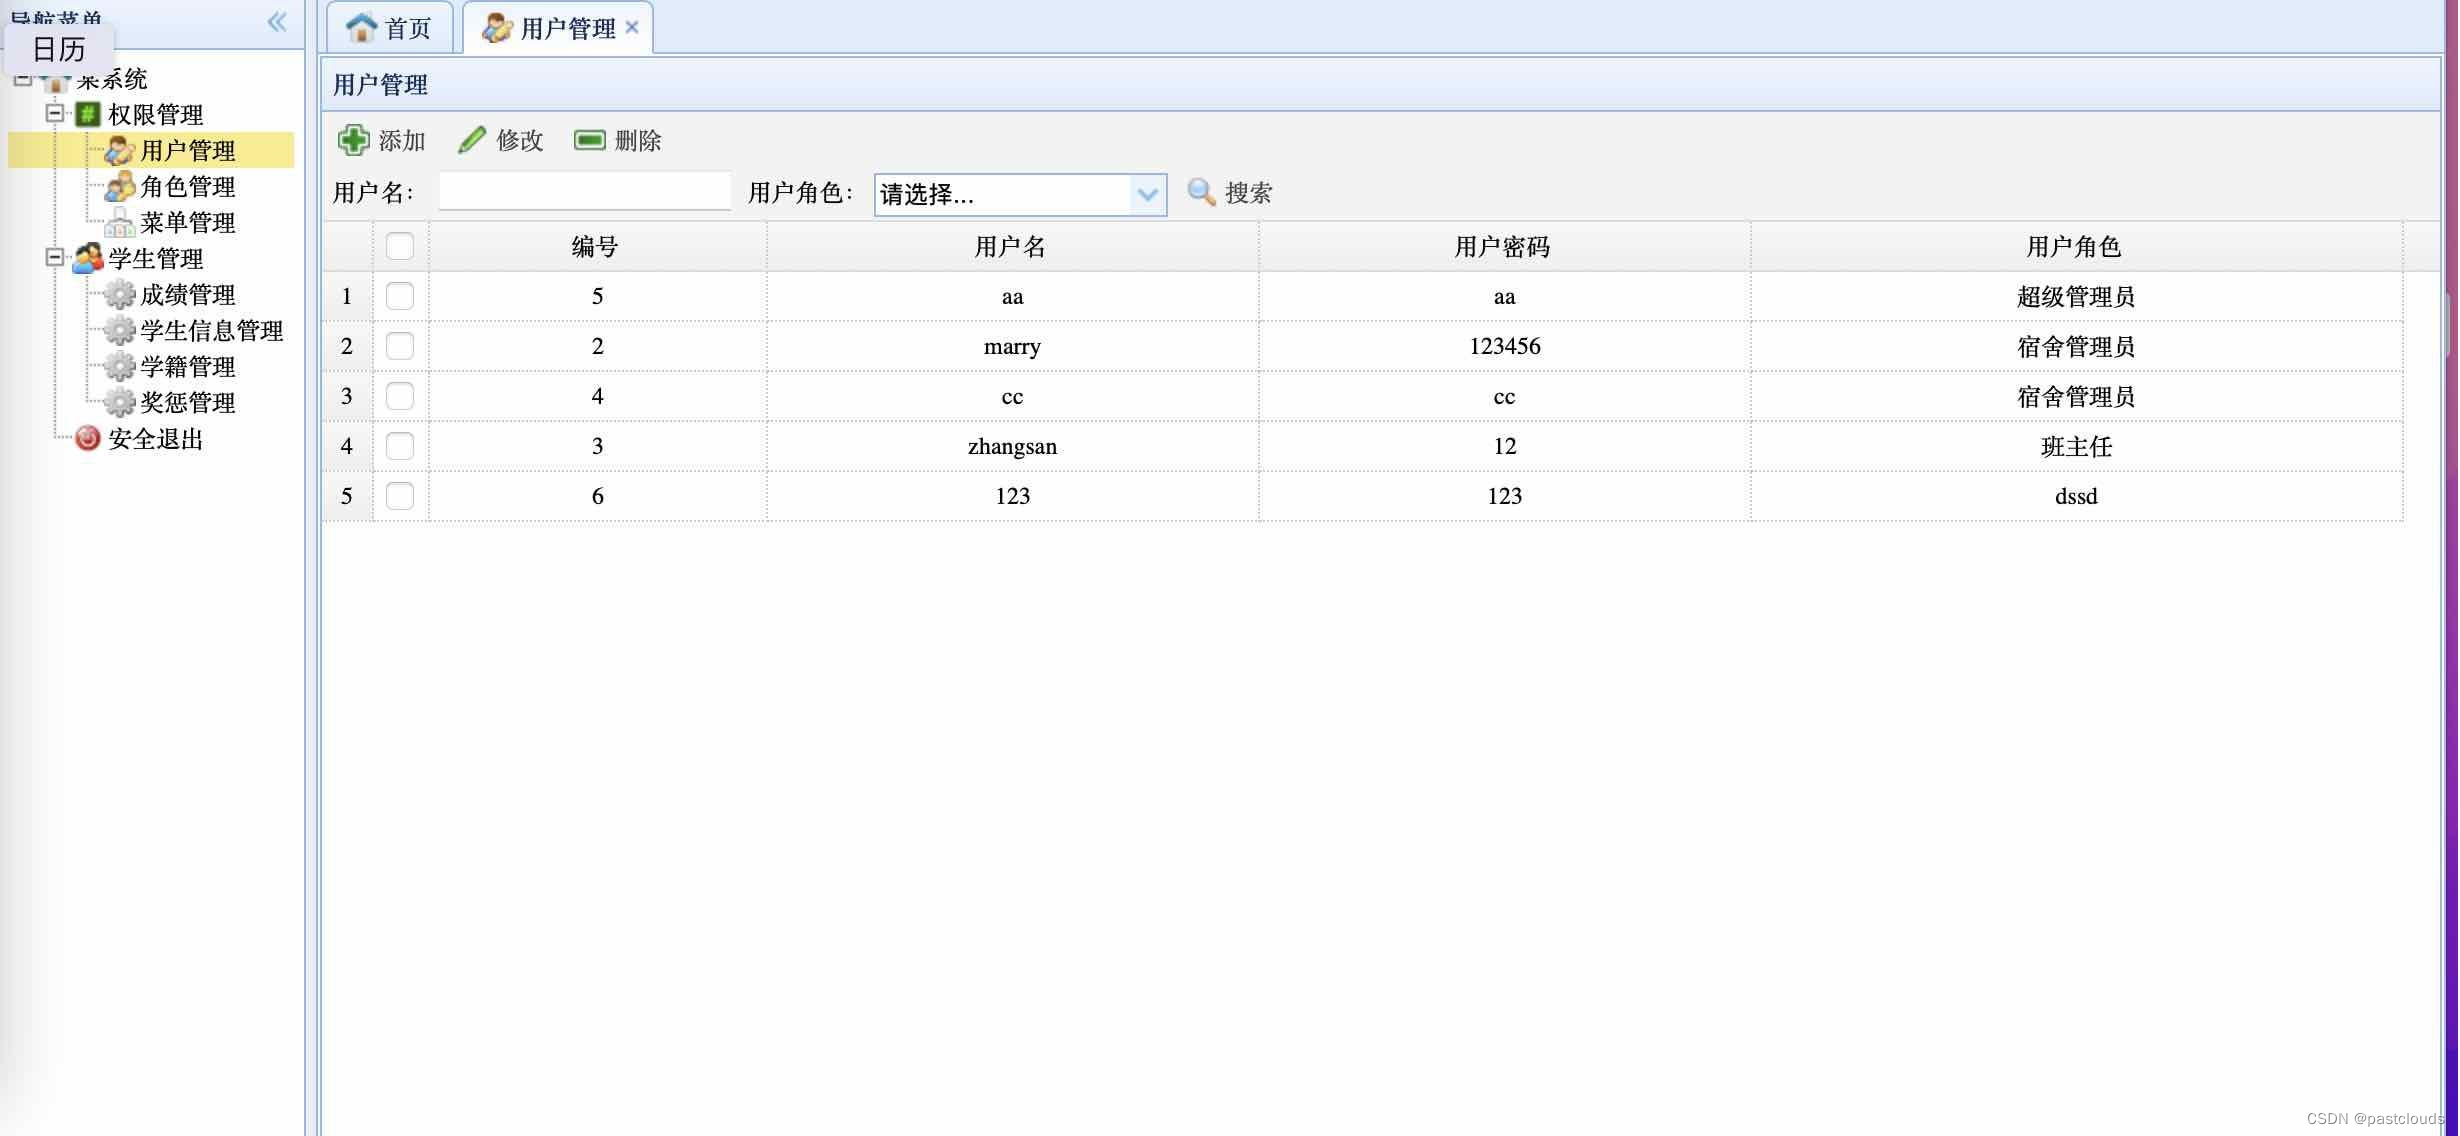Click the 用户角色 column header

pyautogui.click(x=2075, y=246)
